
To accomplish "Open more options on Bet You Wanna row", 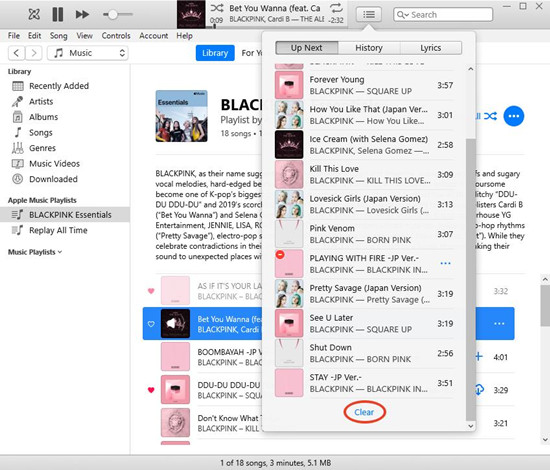I will [x=499, y=323].
